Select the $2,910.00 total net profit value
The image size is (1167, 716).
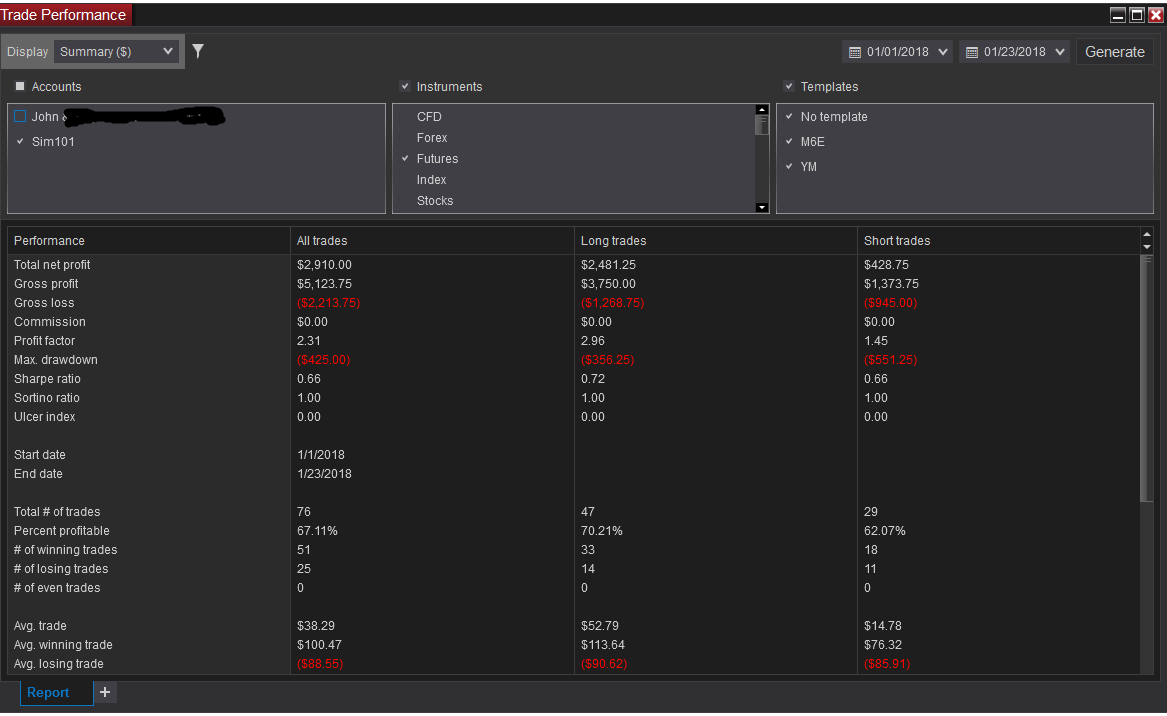pyautogui.click(x=324, y=264)
